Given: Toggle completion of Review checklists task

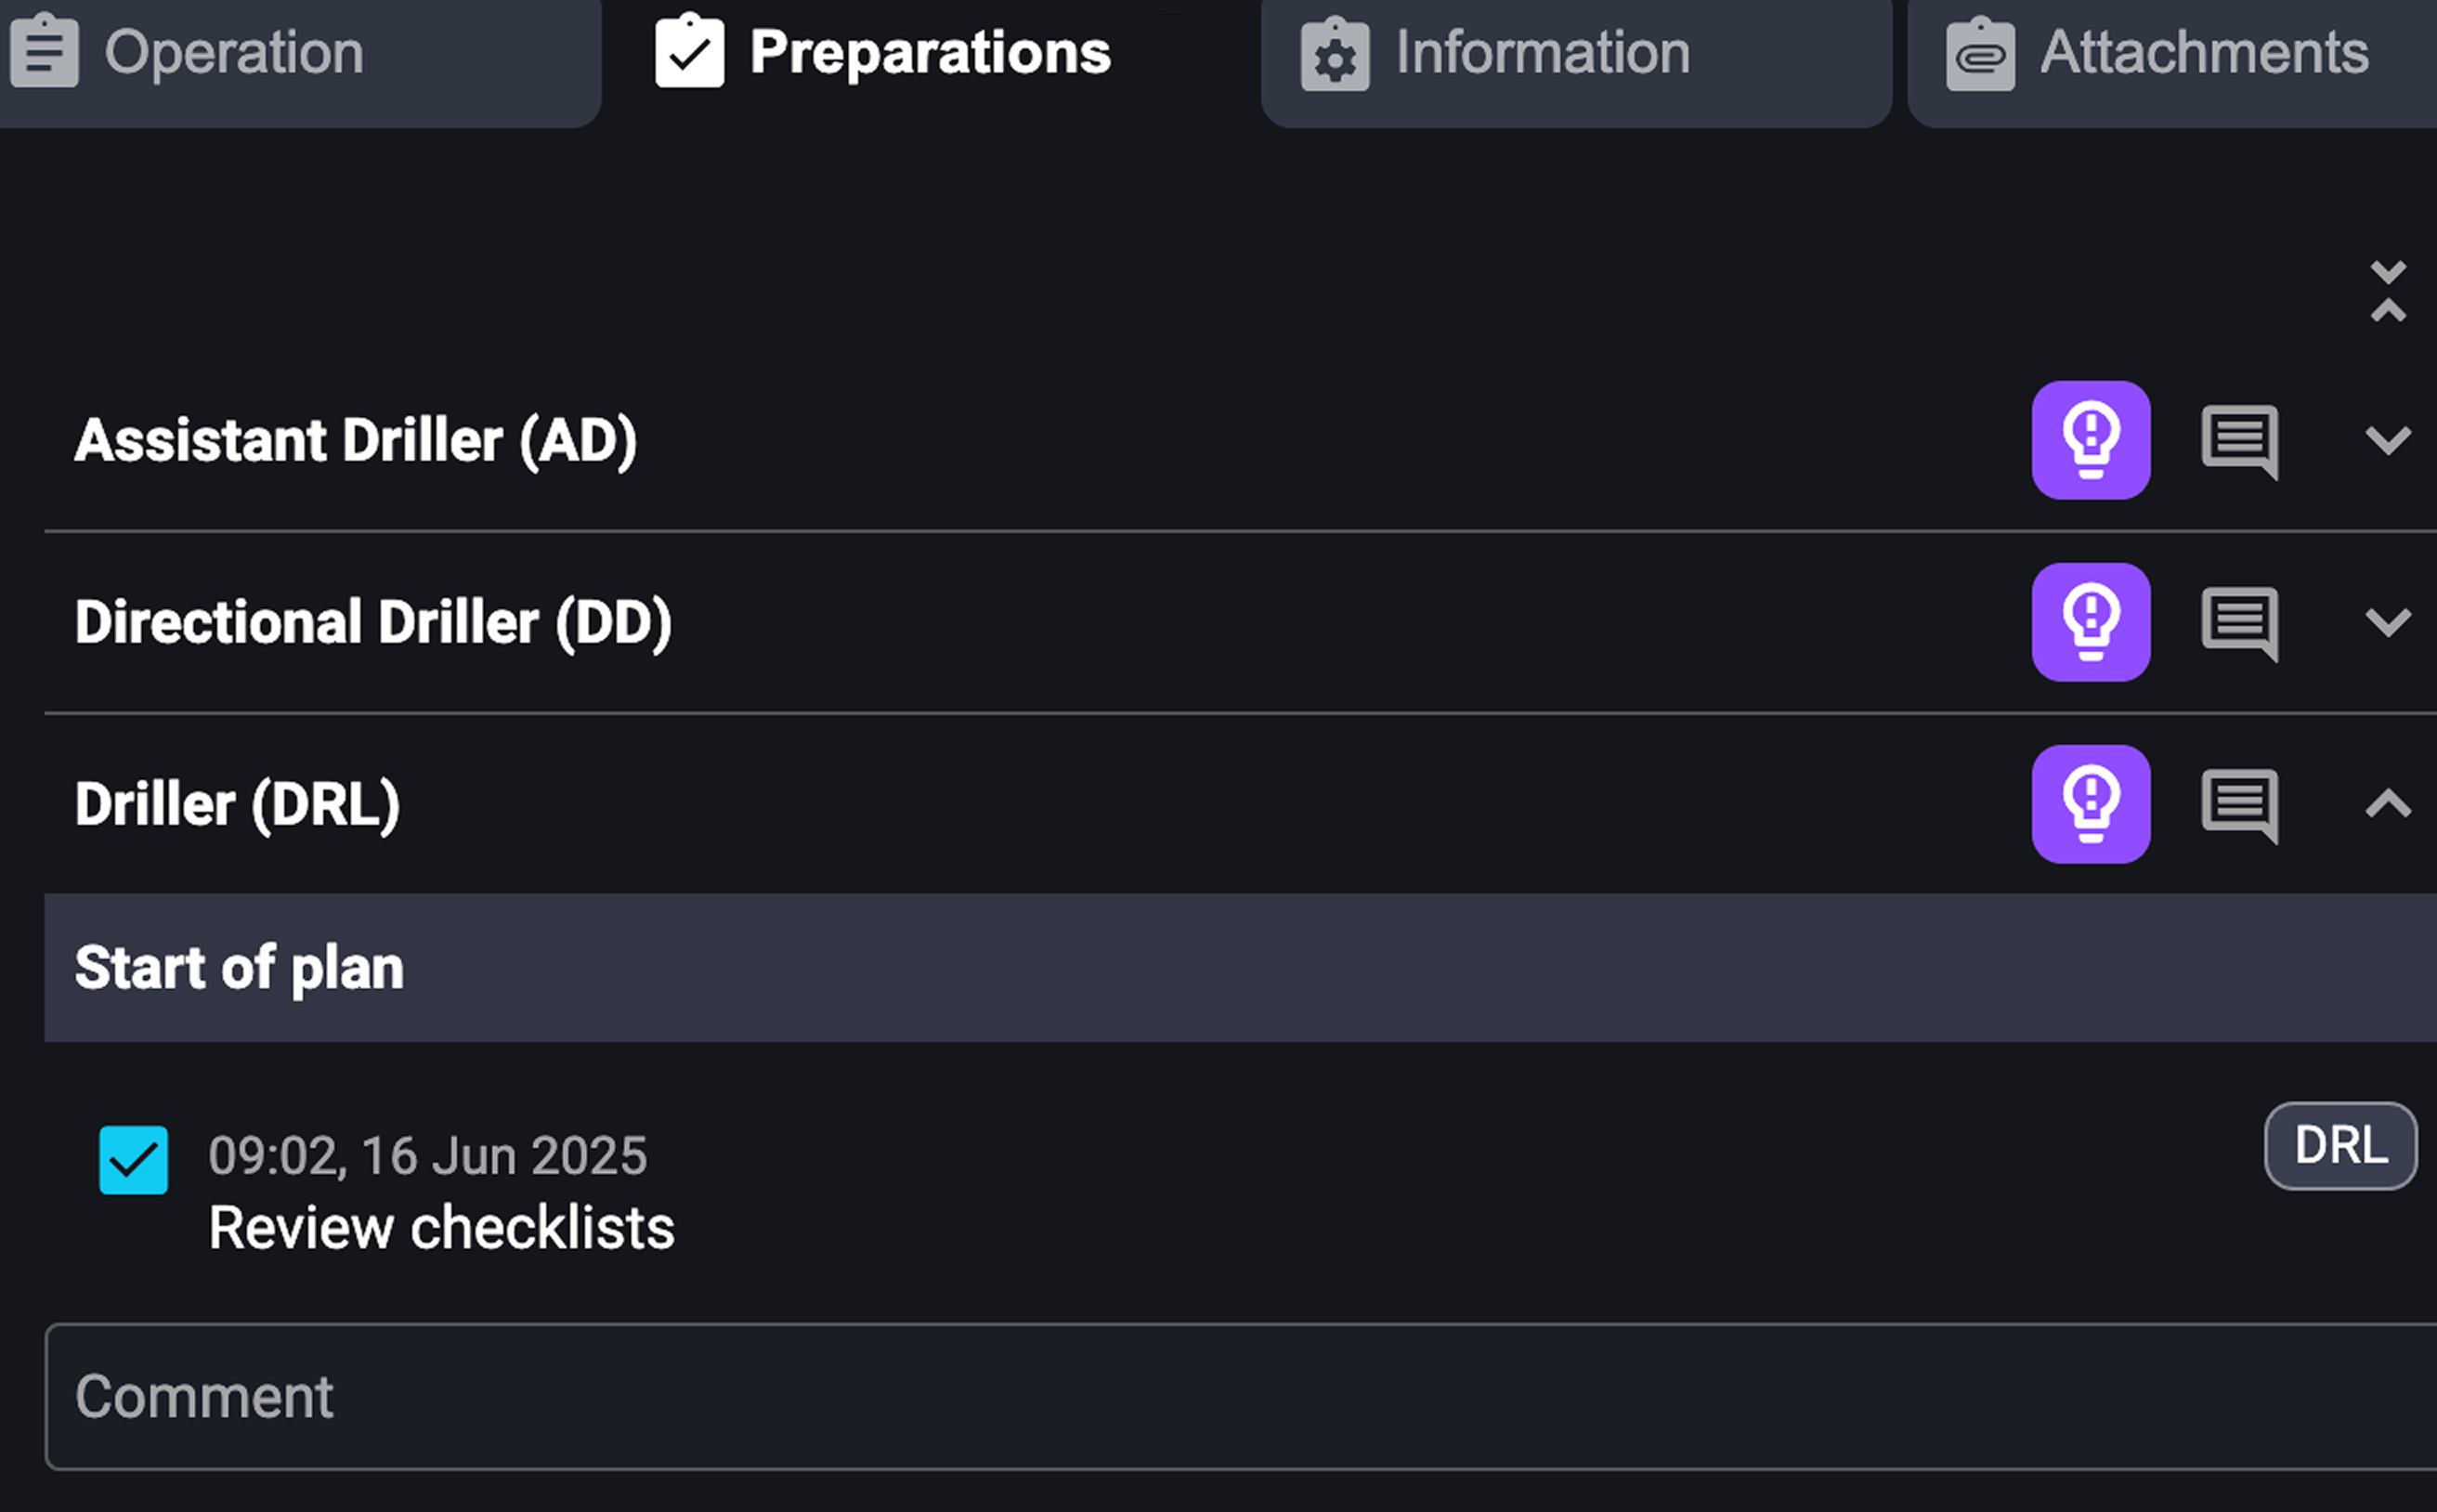Looking at the screenshot, I should 133,1158.
